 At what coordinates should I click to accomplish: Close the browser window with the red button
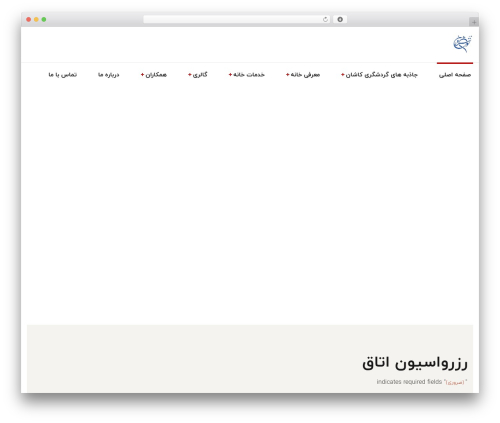(x=29, y=19)
